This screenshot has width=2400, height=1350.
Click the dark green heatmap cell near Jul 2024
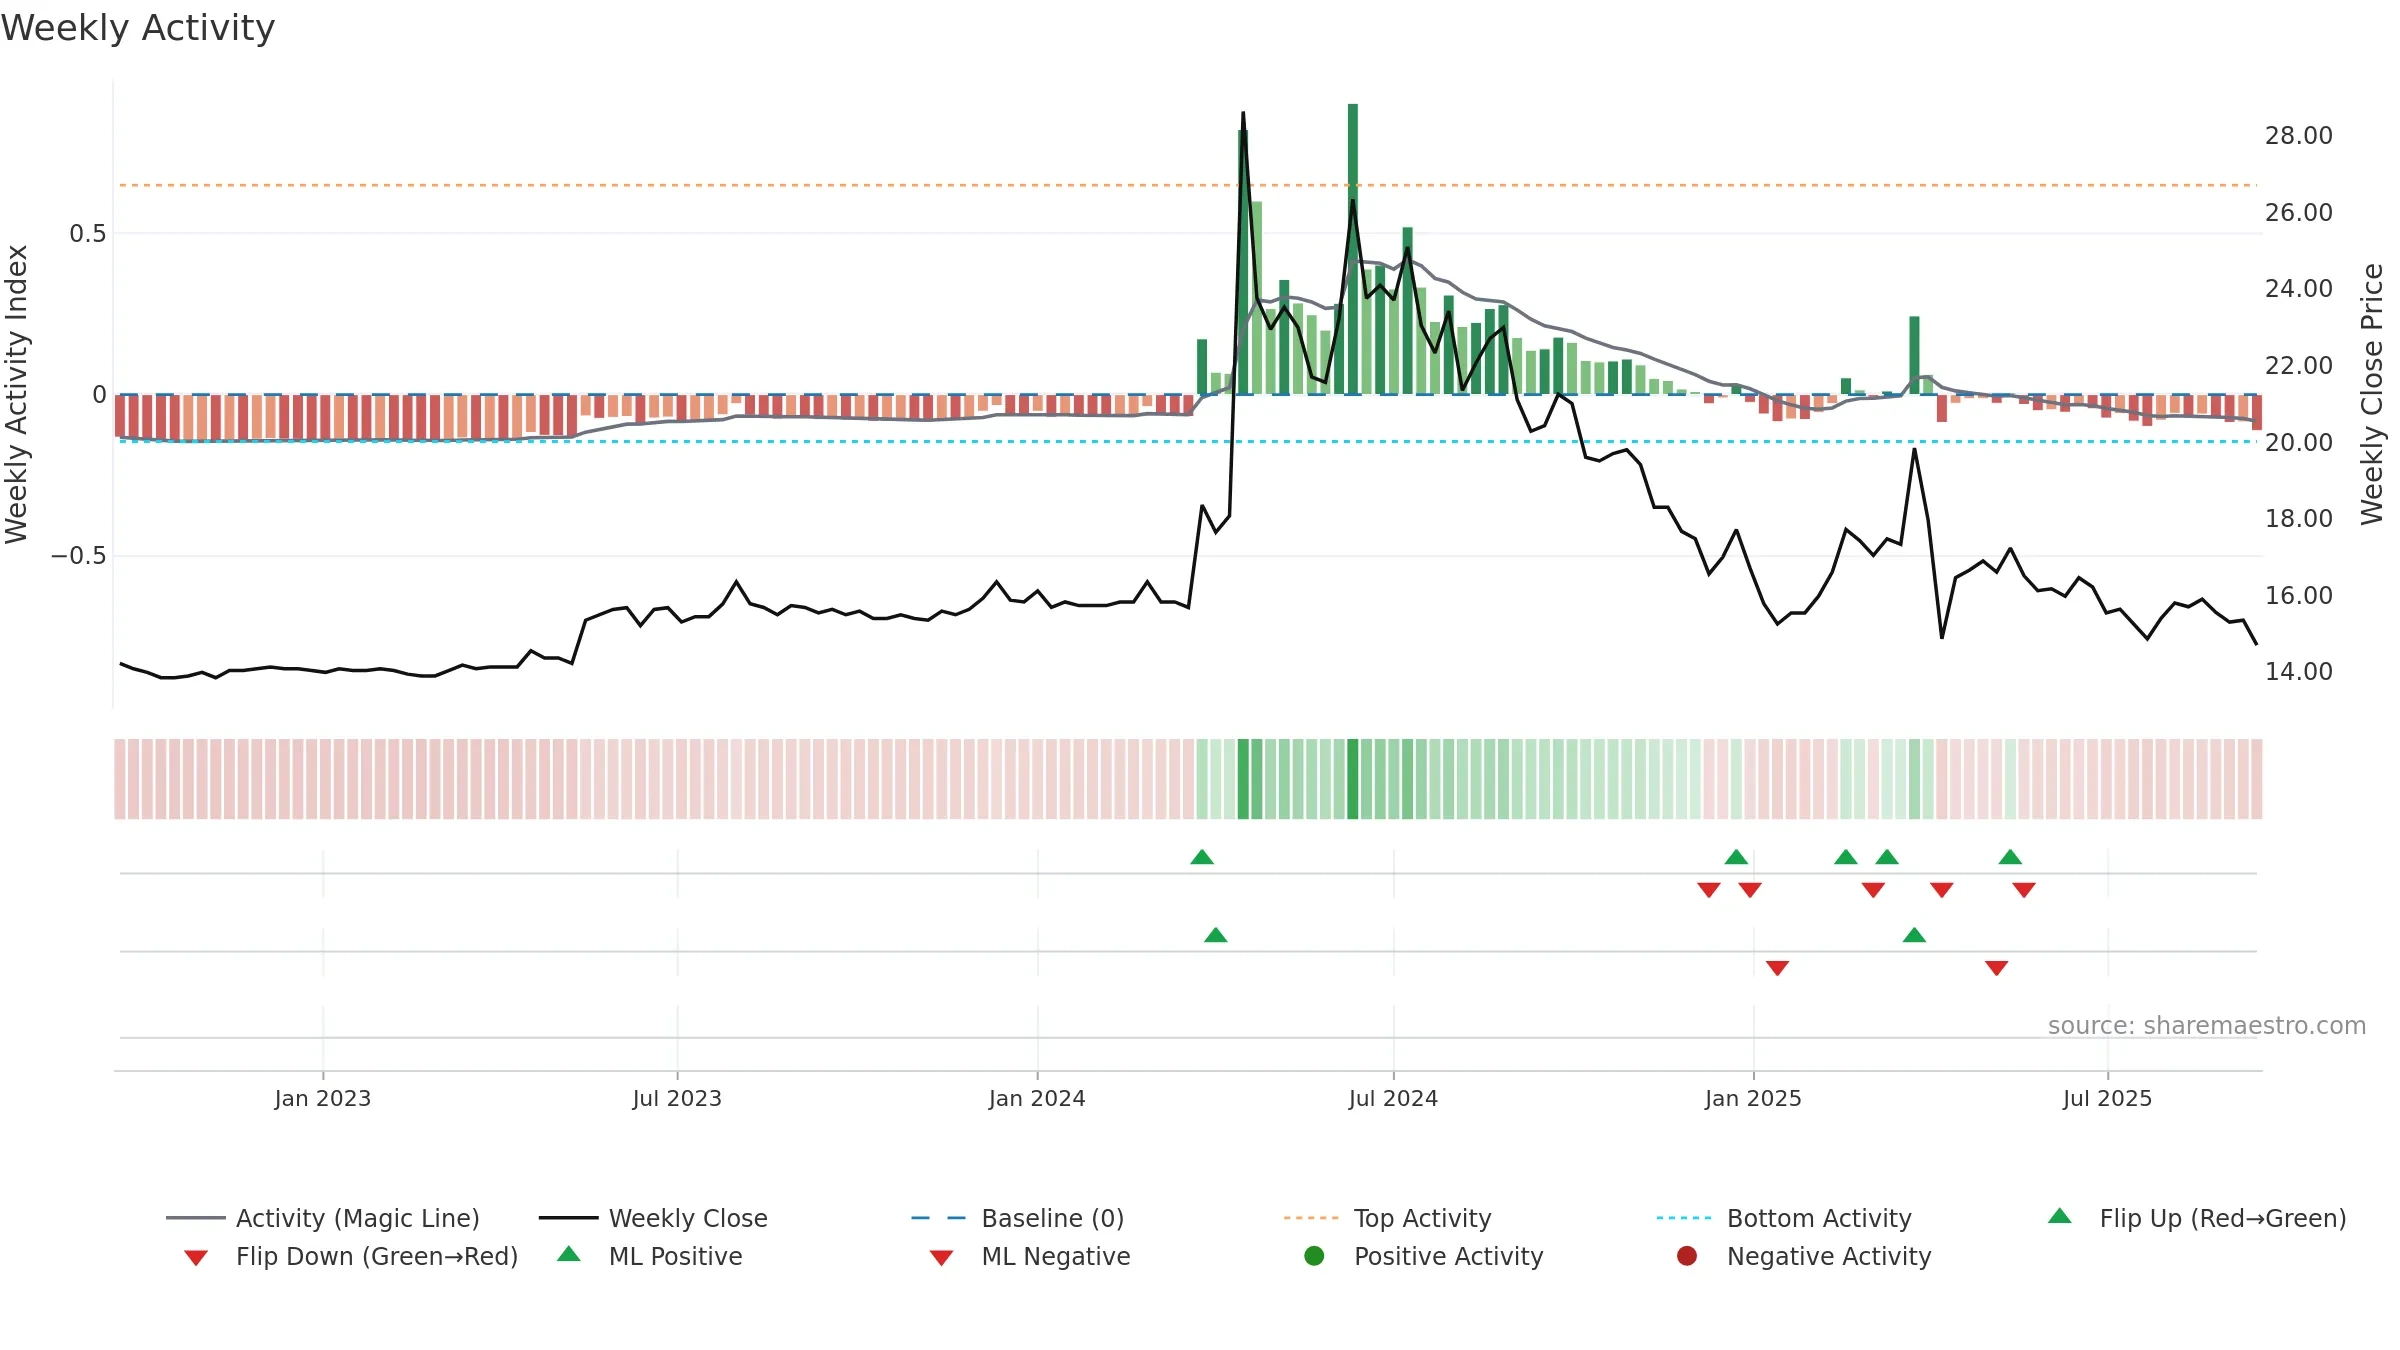[x=1353, y=779]
